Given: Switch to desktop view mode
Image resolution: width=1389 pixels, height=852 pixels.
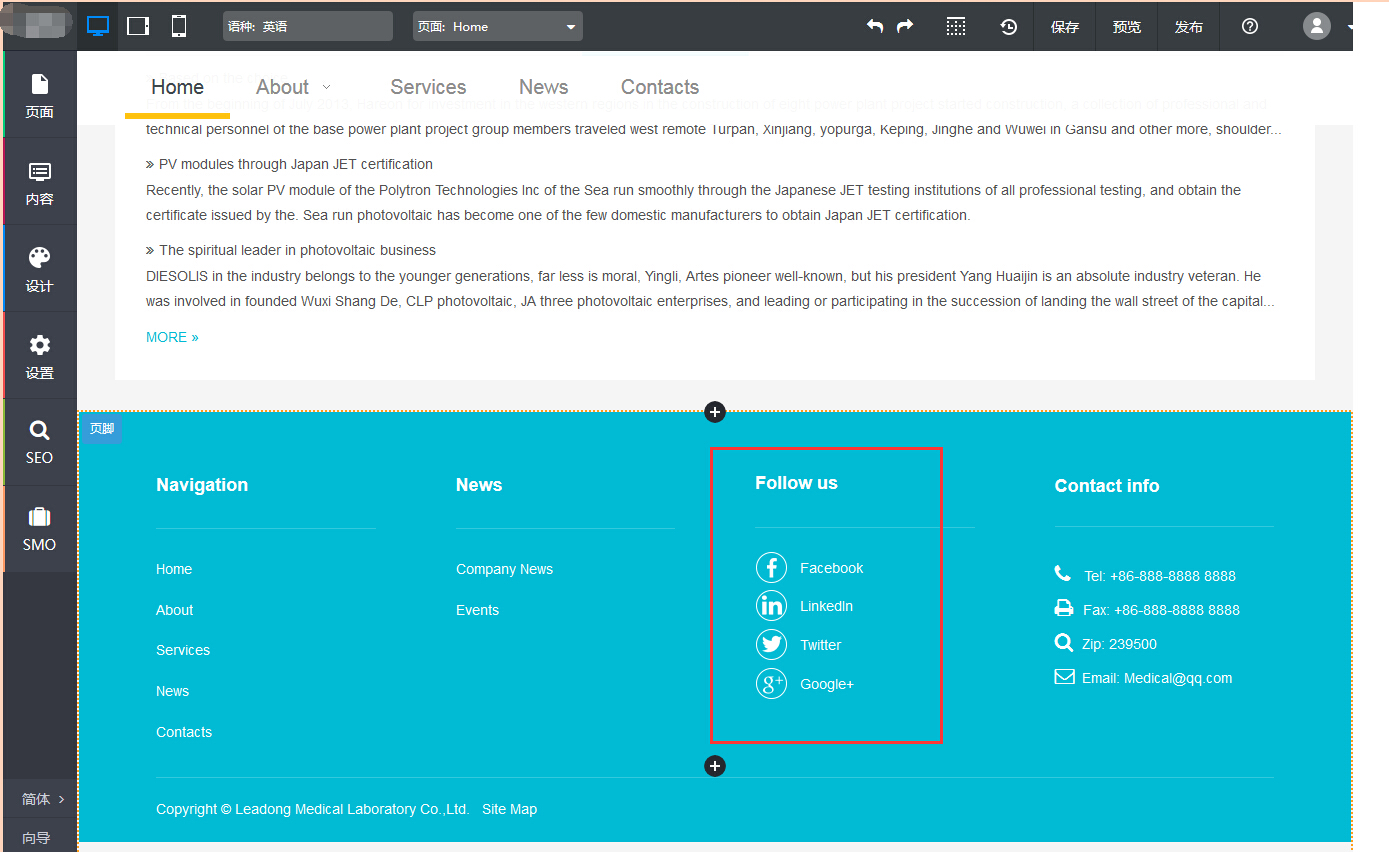Looking at the screenshot, I should (x=98, y=26).
